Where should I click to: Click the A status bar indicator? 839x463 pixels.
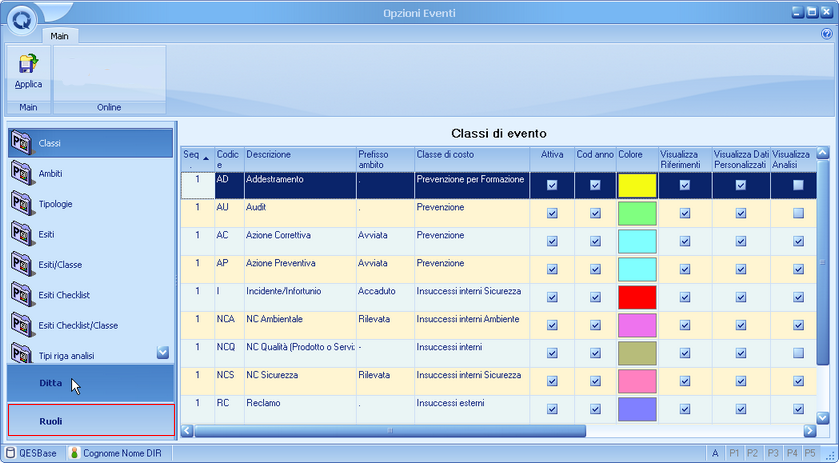[715, 453]
